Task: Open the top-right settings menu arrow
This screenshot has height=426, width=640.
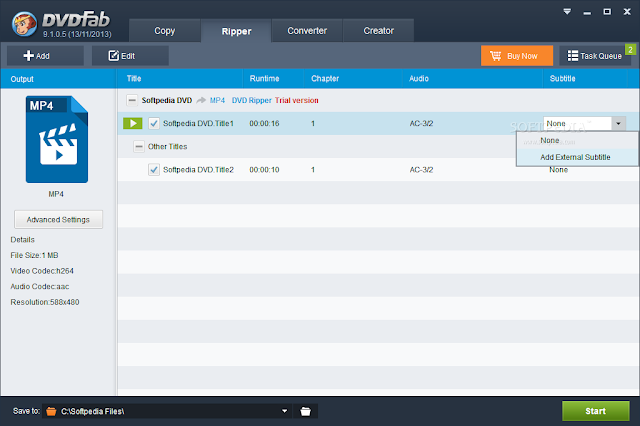Action: point(567,11)
